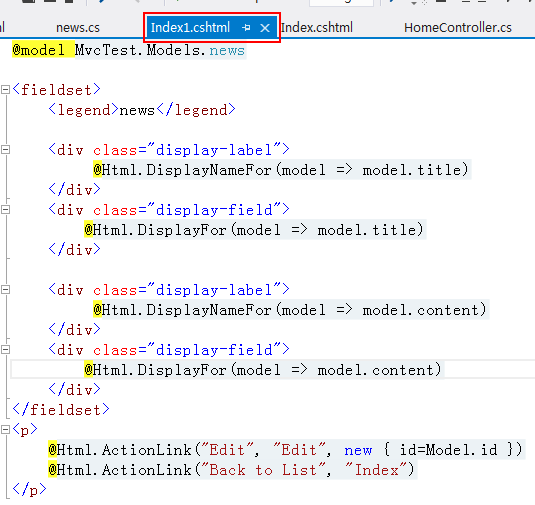Image resolution: width=535 pixels, height=505 pixels.
Task: Click the @model keyword on the first line
Action: click(38, 50)
